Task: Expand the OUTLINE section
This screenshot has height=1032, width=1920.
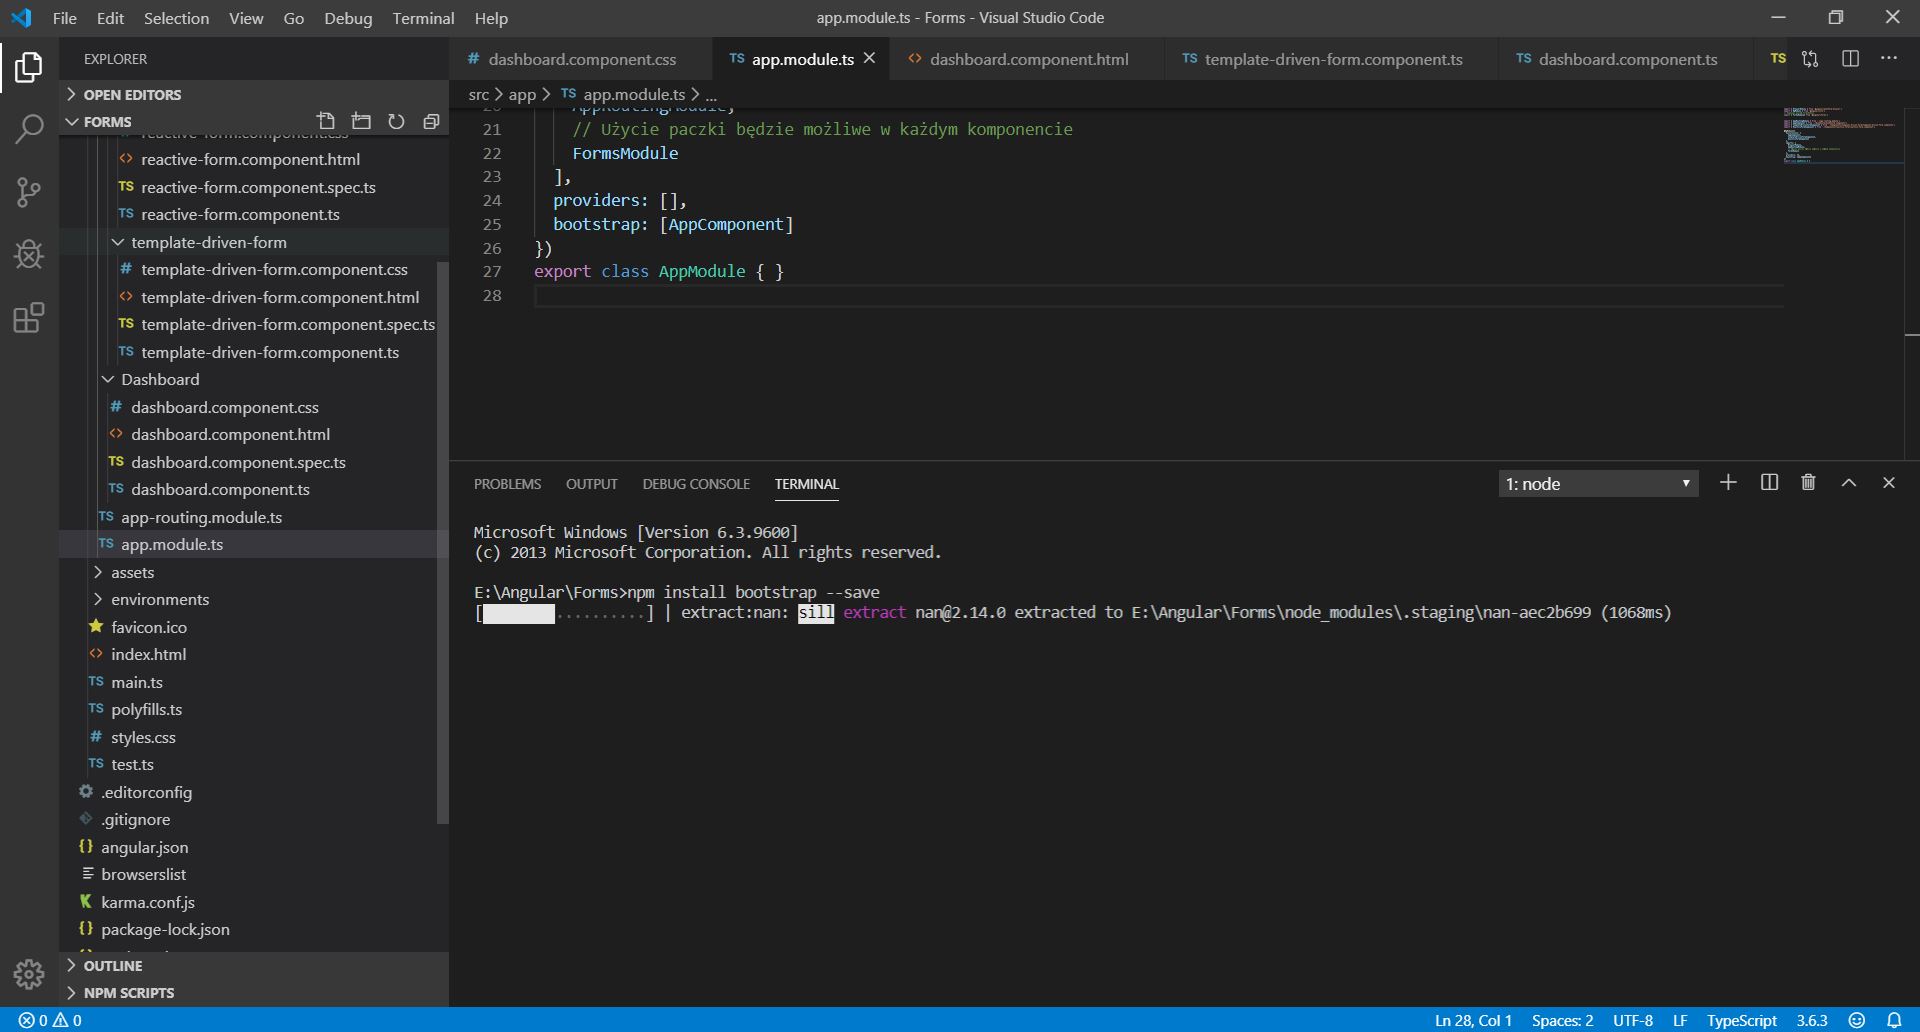Action: click(254, 965)
